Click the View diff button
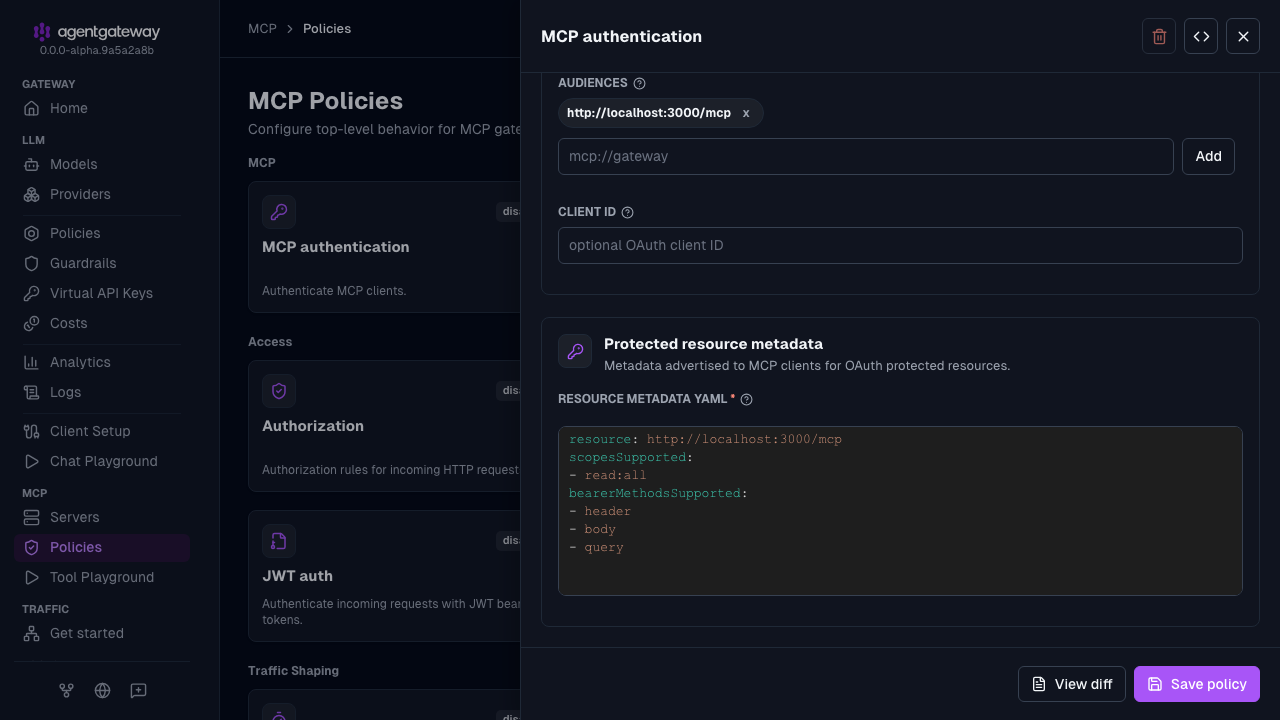The image size is (1280, 720). point(1072,684)
